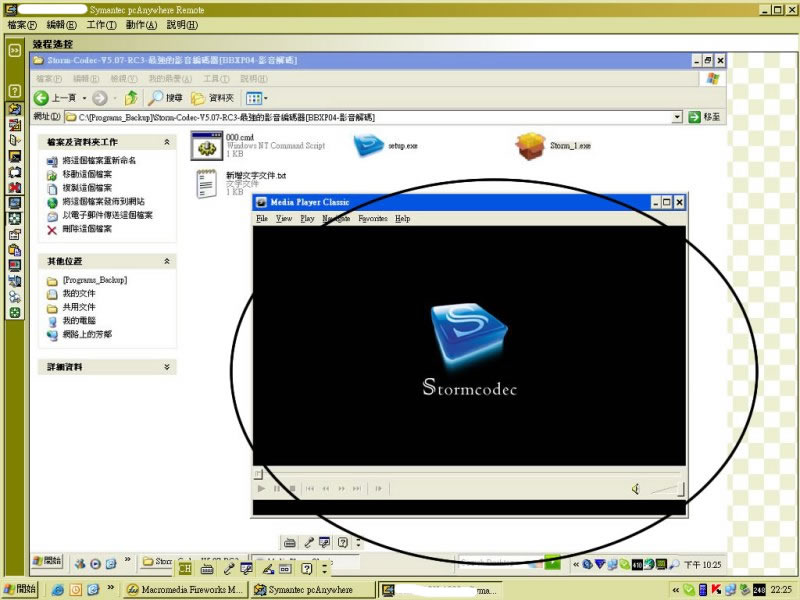
Task: Open Media Player Classic File menu
Action: coord(262,218)
